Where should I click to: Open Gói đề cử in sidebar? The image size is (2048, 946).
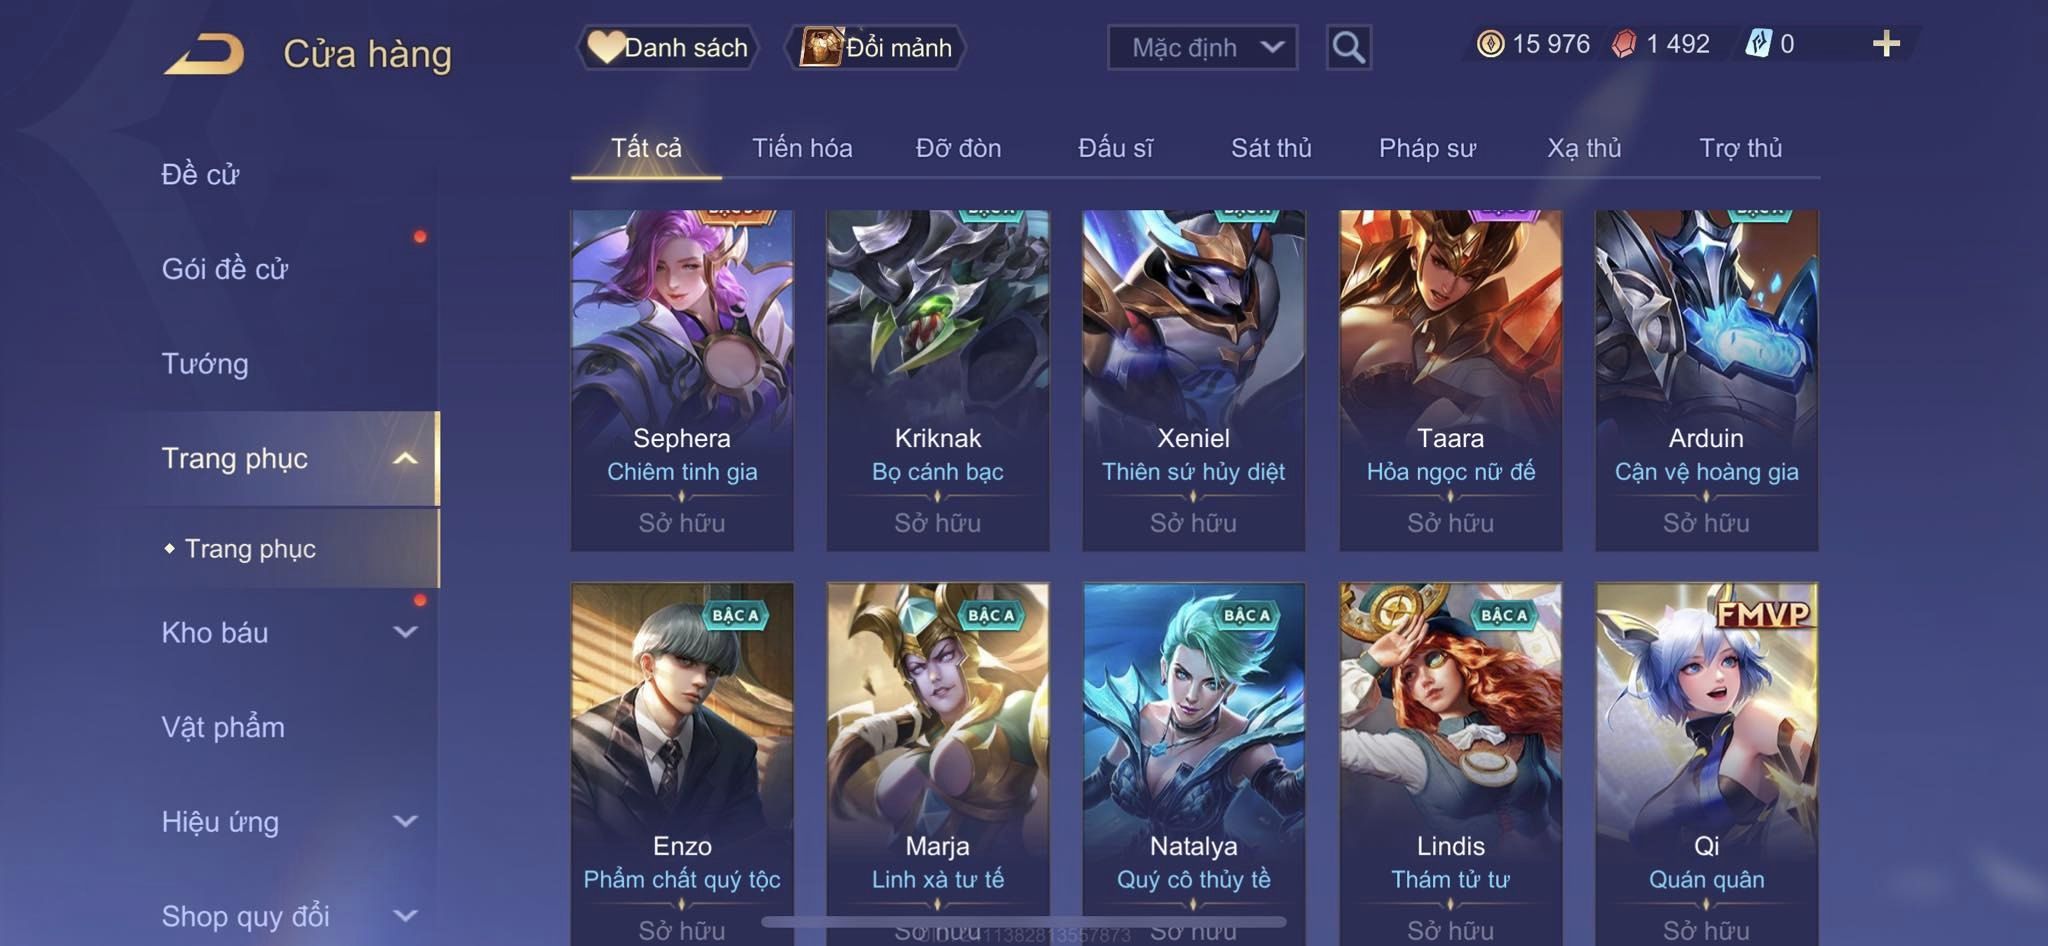225,269
